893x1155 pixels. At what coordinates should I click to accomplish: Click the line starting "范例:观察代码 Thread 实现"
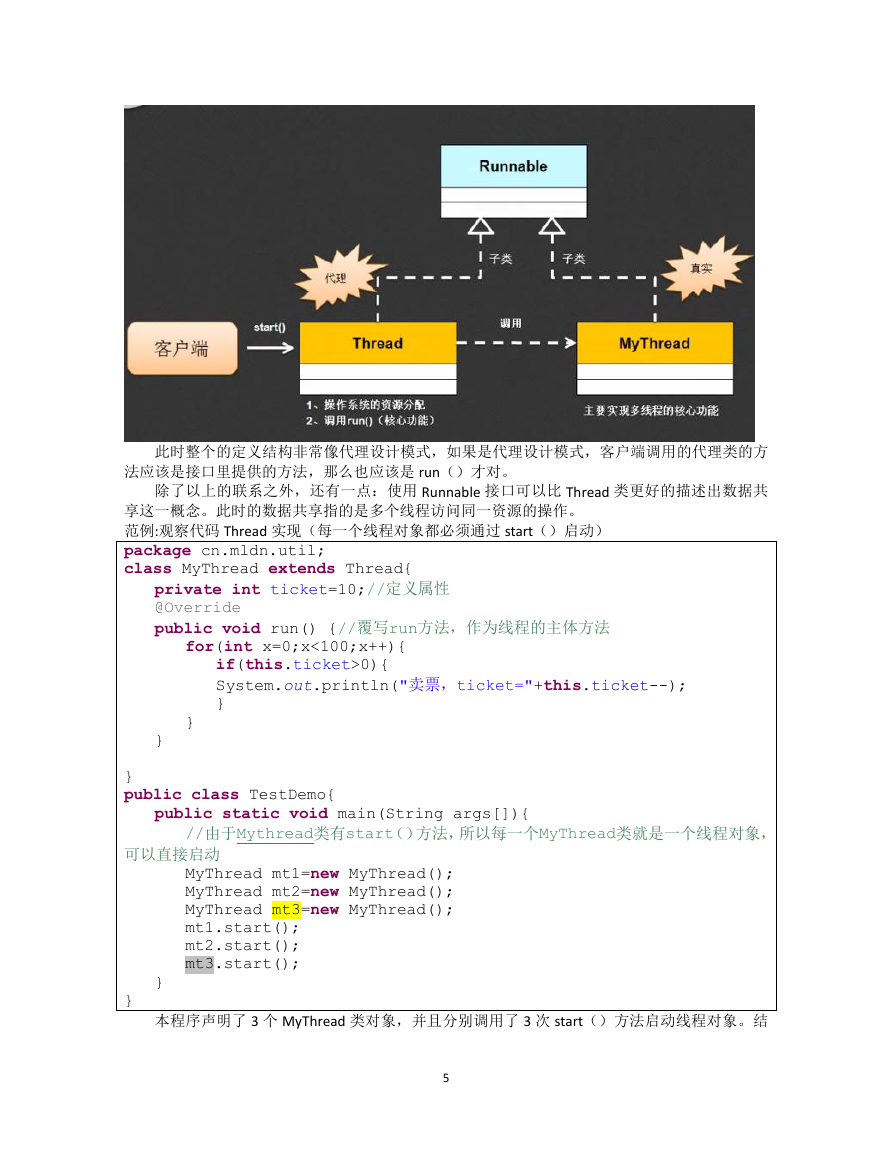coord(365,531)
